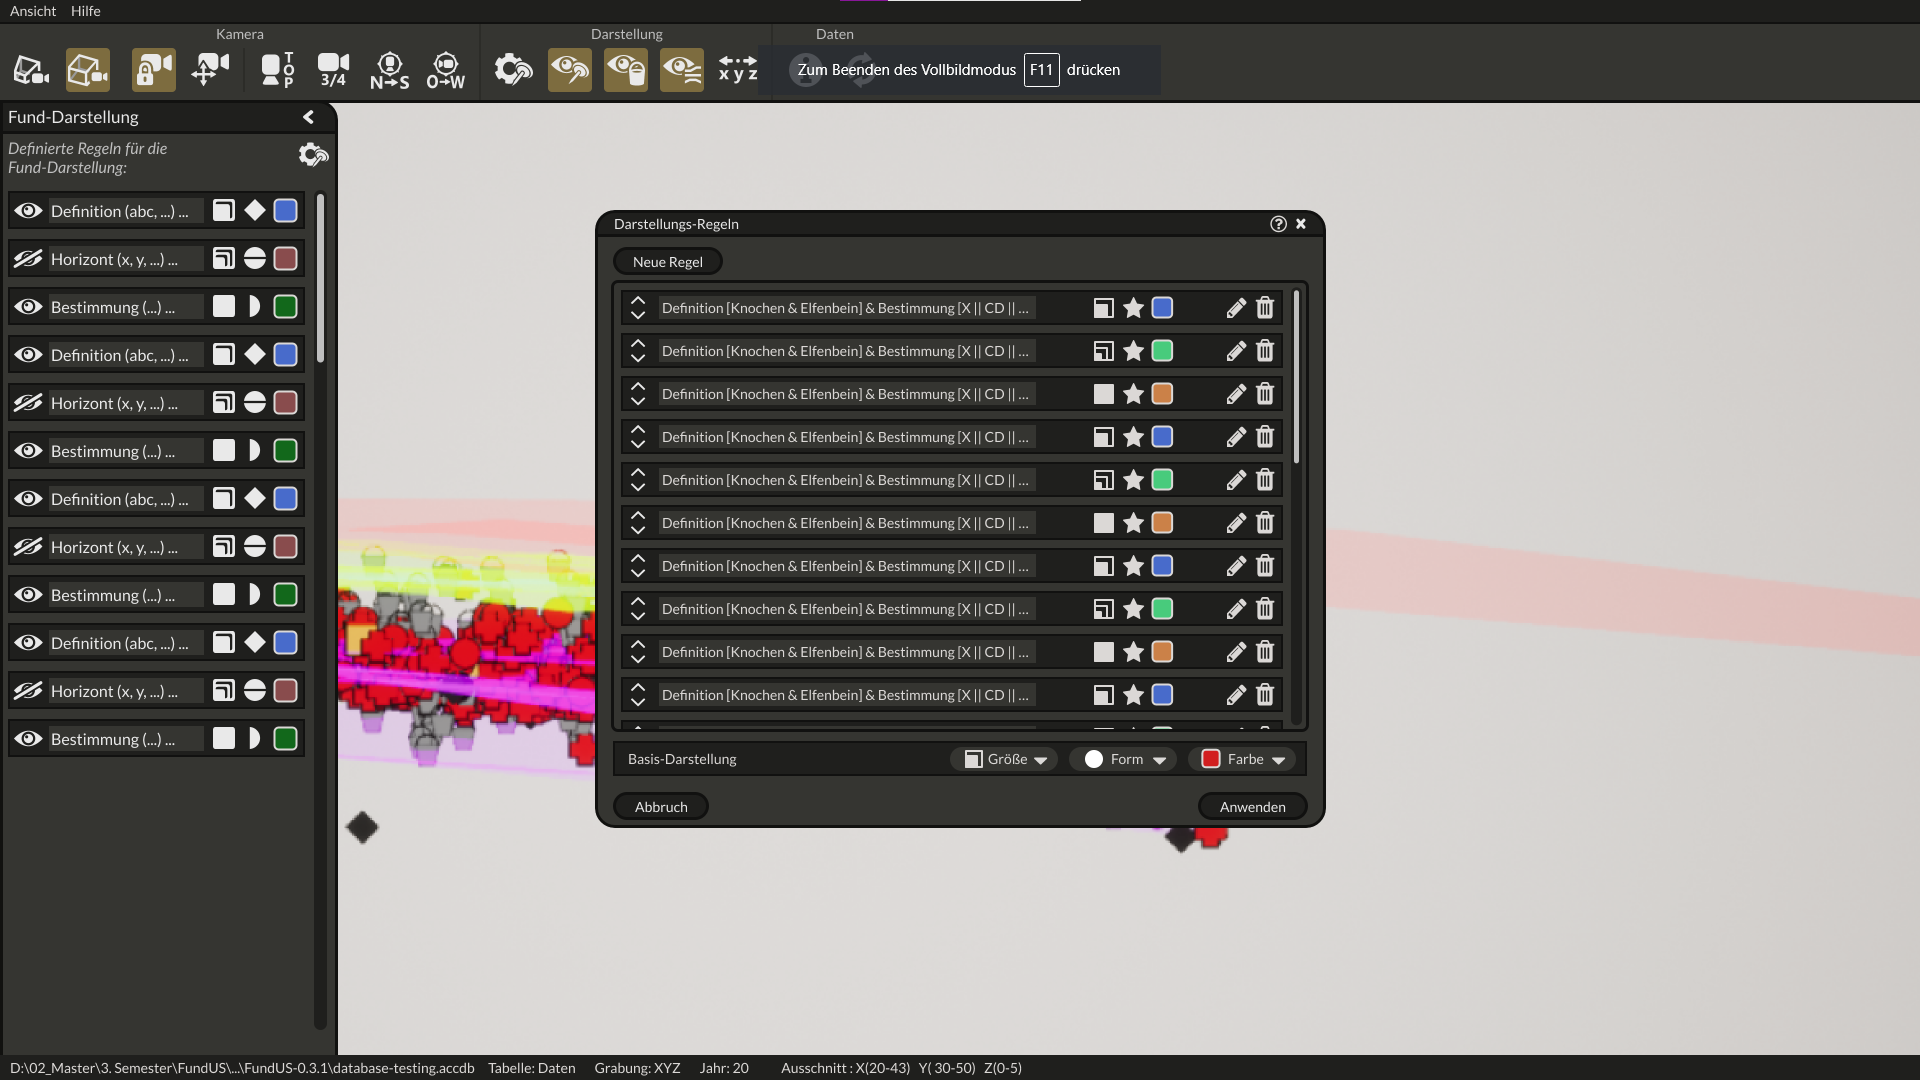
Task: Click half-circle shape icon of first Horizont row
Action: (x=255, y=259)
